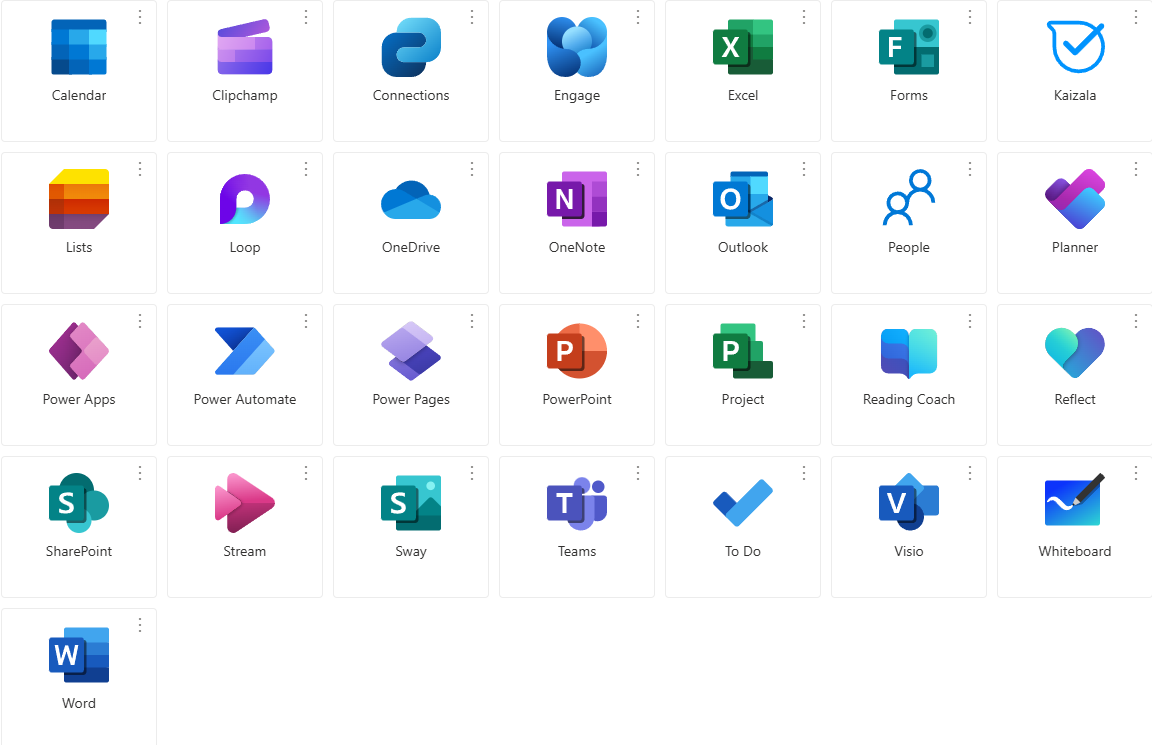This screenshot has height=745, width=1152.
Task: Open the Stream app icon
Action: click(245, 503)
